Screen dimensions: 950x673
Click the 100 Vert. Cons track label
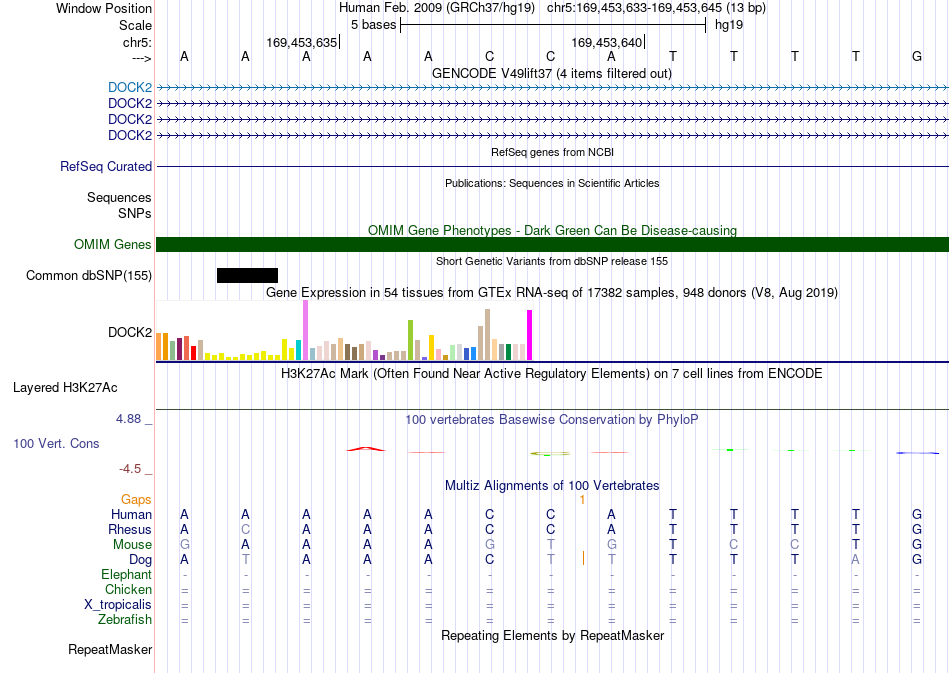point(56,443)
